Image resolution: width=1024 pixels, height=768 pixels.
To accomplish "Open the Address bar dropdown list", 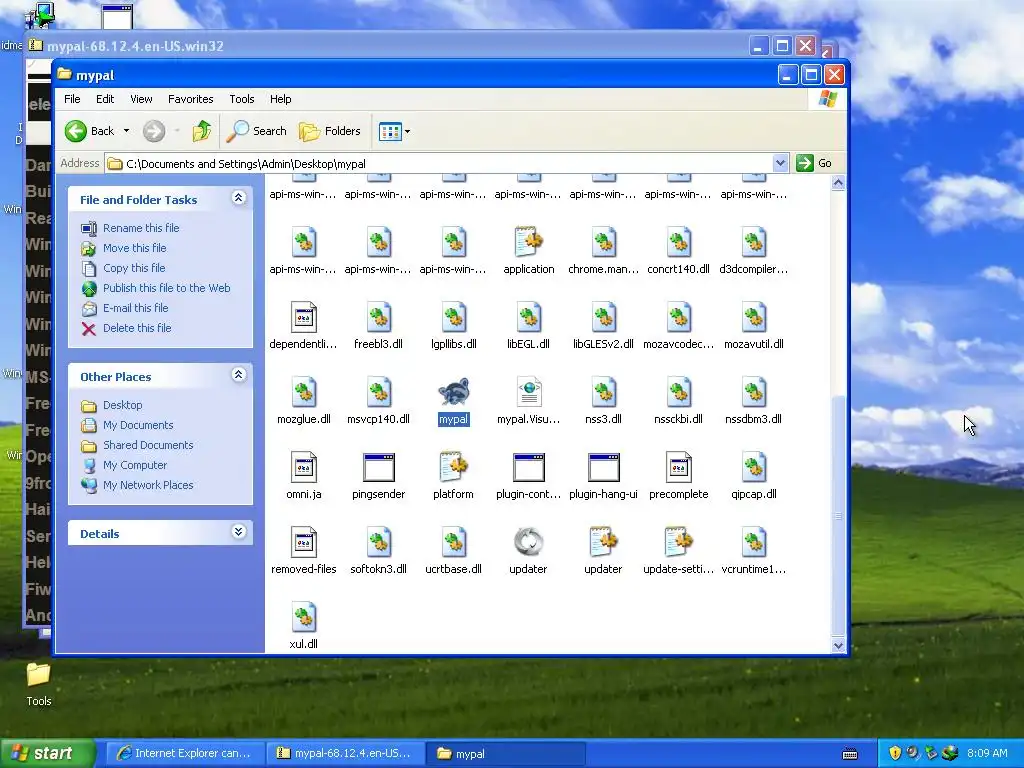I will tap(780, 163).
